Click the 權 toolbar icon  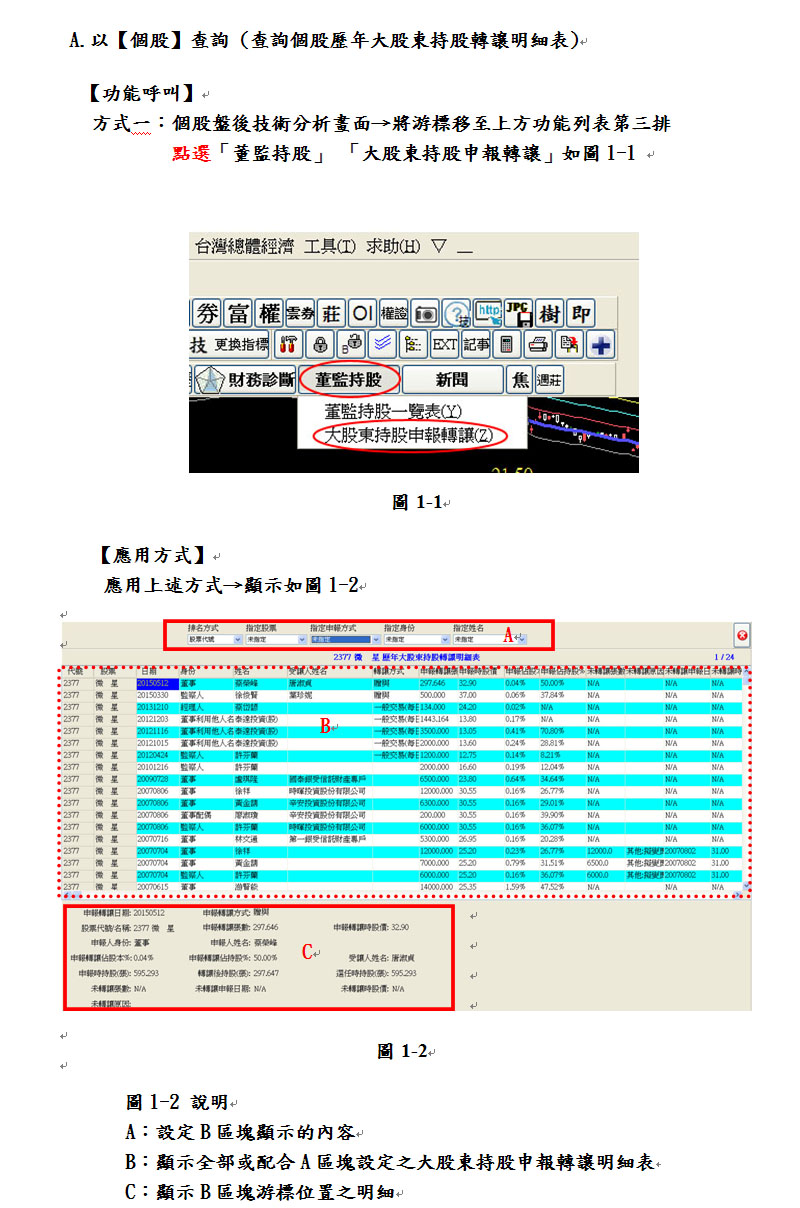269,313
